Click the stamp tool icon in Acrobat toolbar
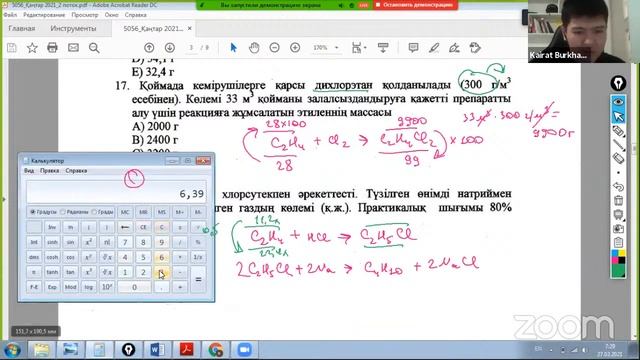The image size is (640, 360). 475,48
